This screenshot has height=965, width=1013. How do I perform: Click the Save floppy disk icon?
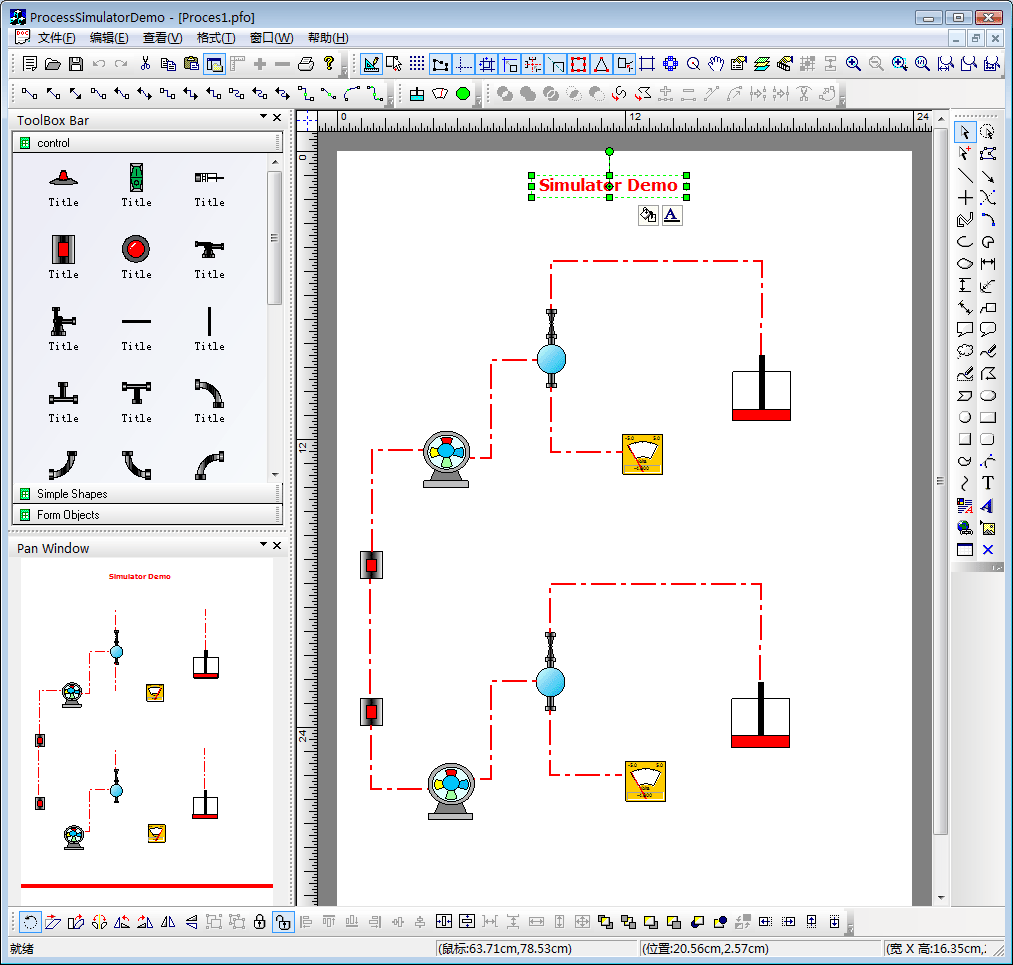(76, 64)
